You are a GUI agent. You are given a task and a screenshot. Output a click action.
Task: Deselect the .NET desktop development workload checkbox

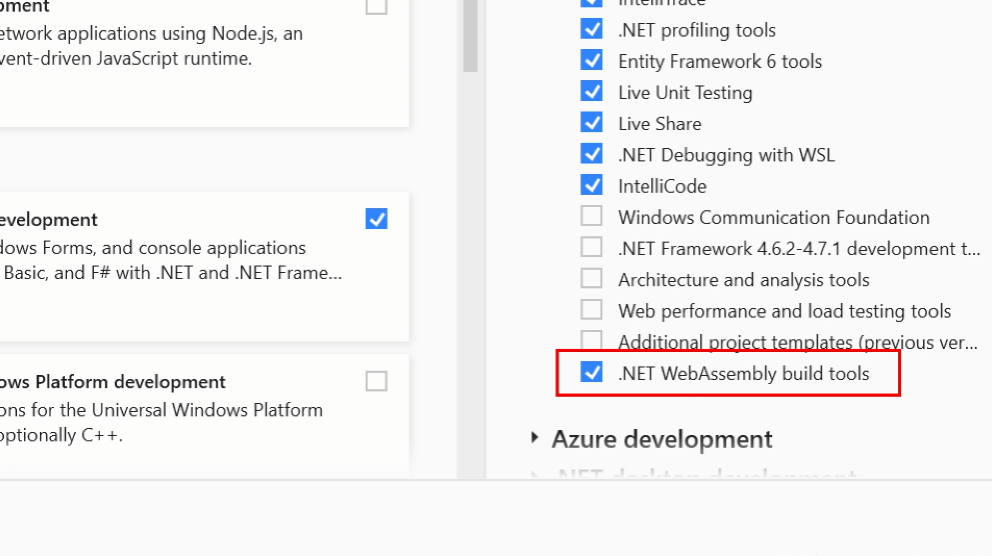376,219
